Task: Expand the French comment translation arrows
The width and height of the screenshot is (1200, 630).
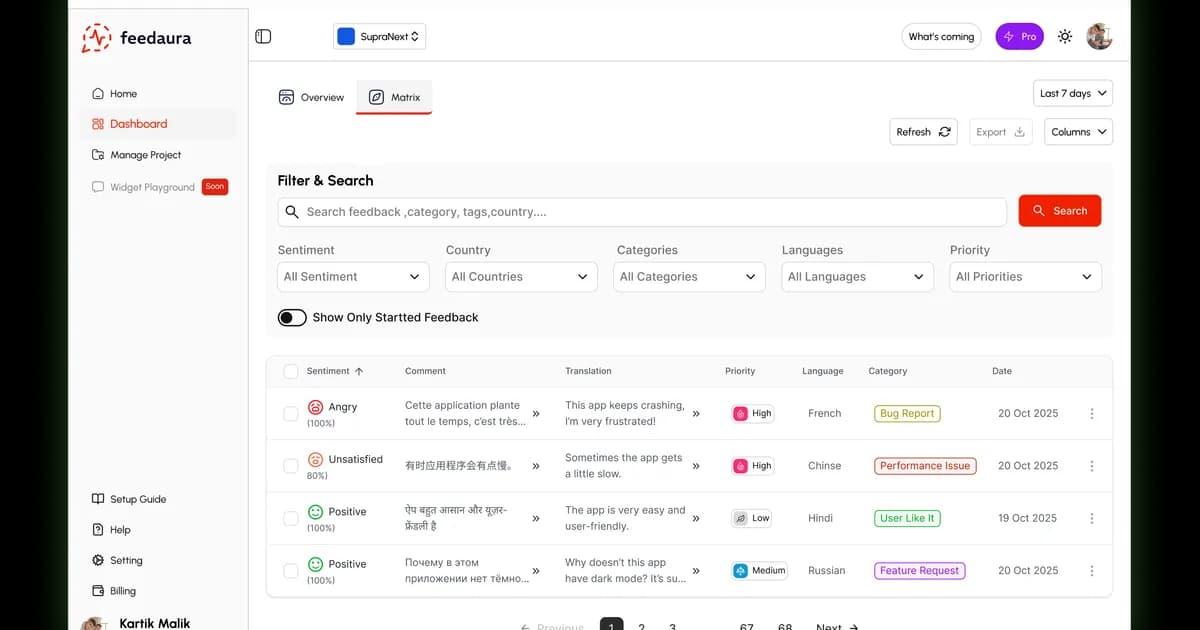Action: (536, 413)
